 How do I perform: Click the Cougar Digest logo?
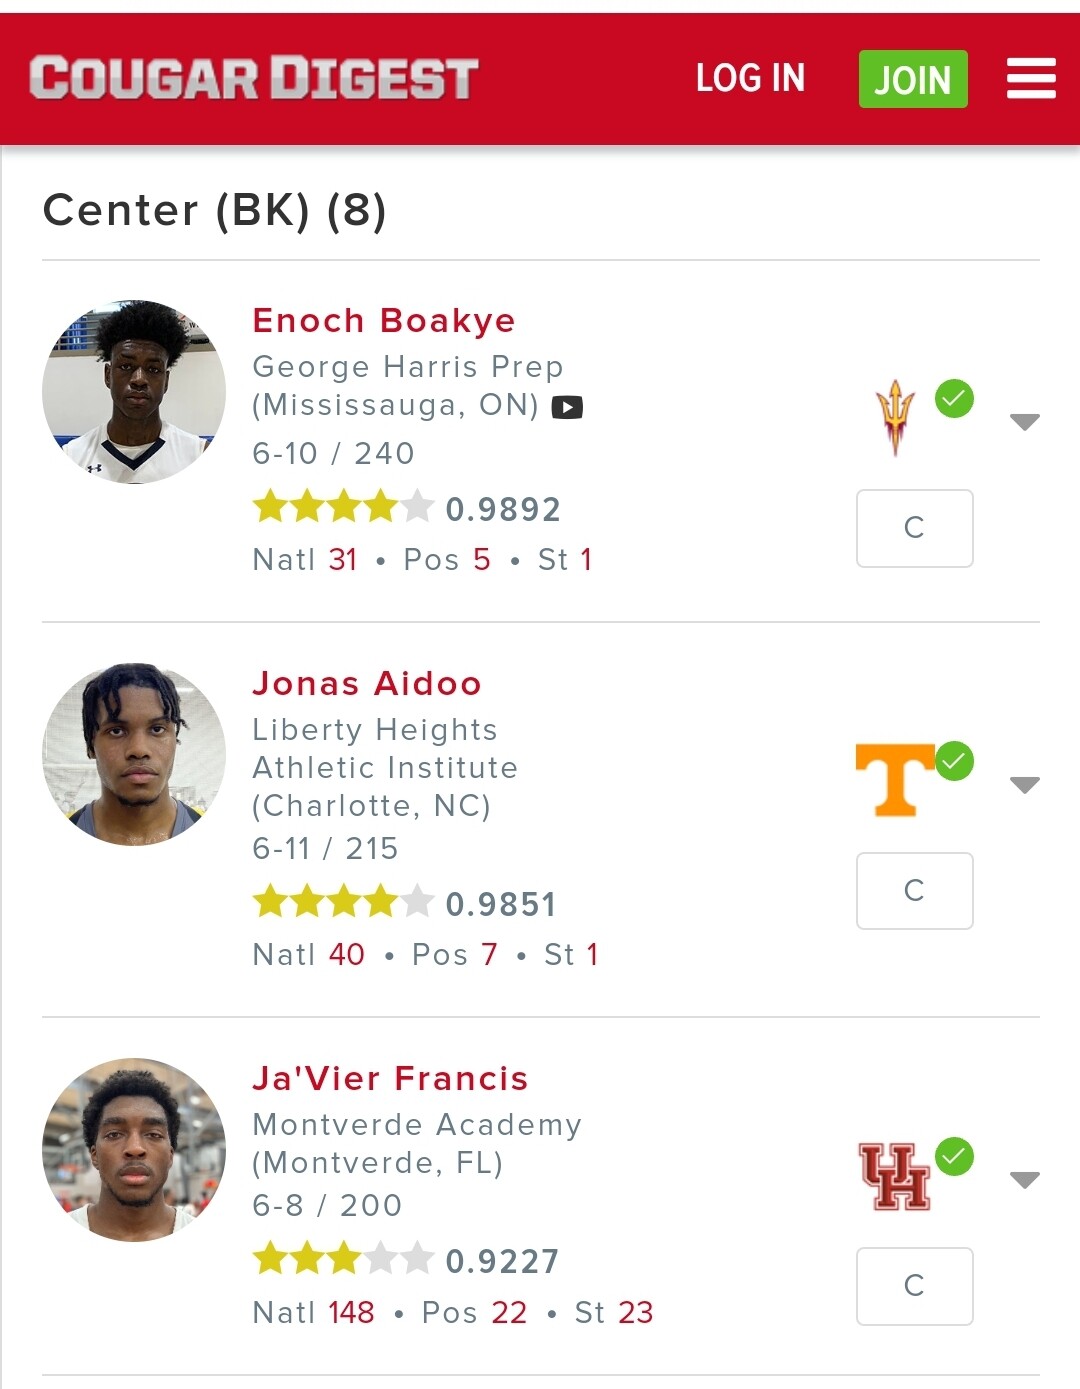point(254,78)
